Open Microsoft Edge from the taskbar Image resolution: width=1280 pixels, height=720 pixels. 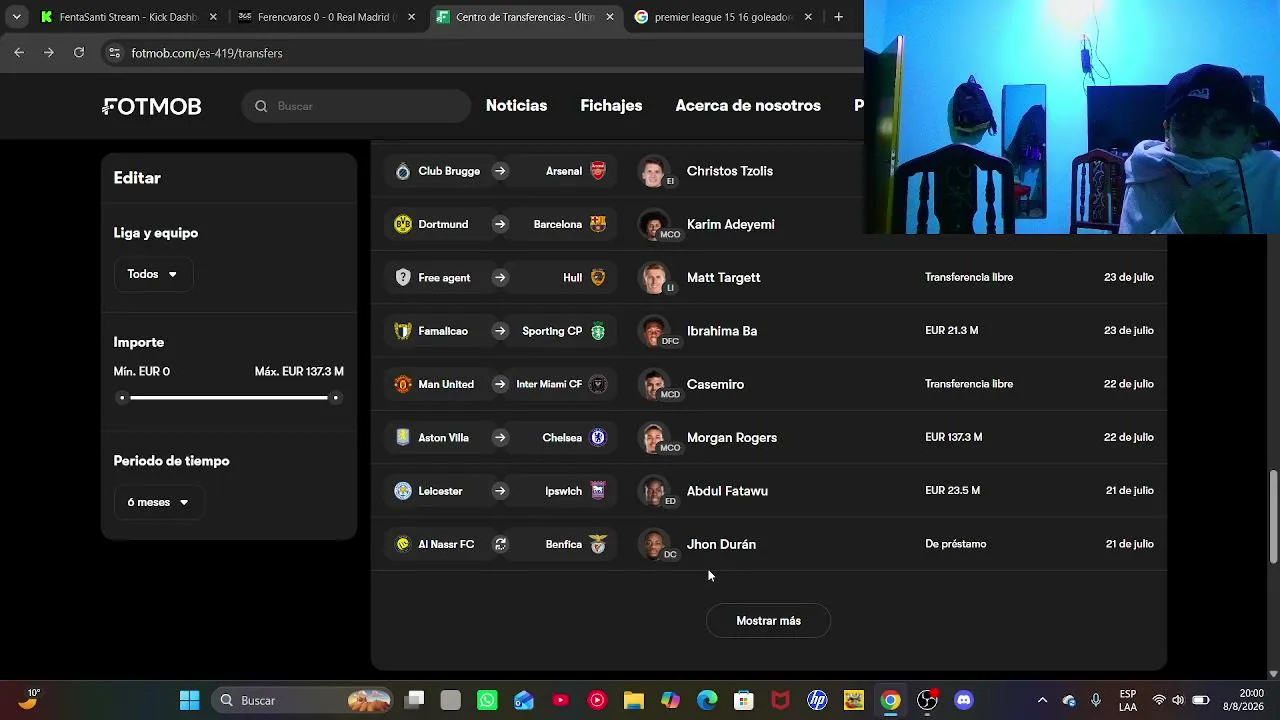(707, 700)
